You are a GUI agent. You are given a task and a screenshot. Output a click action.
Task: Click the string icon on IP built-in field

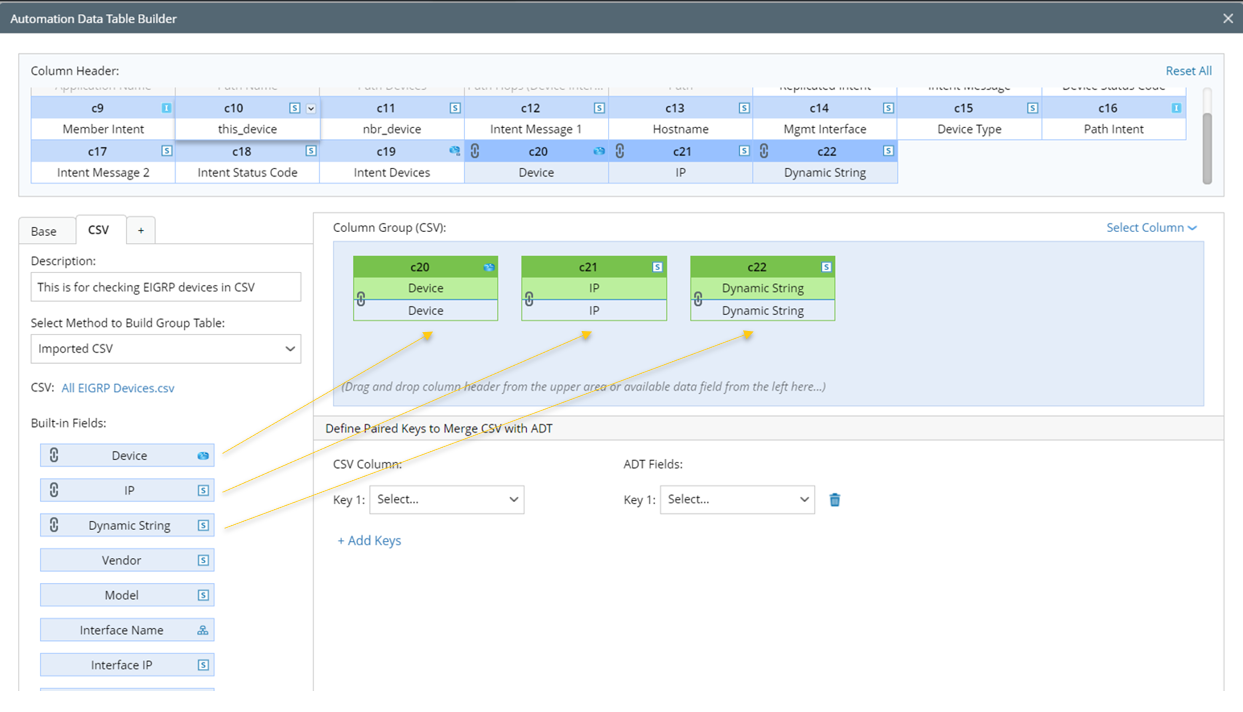pyautogui.click(x=203, y=490)
